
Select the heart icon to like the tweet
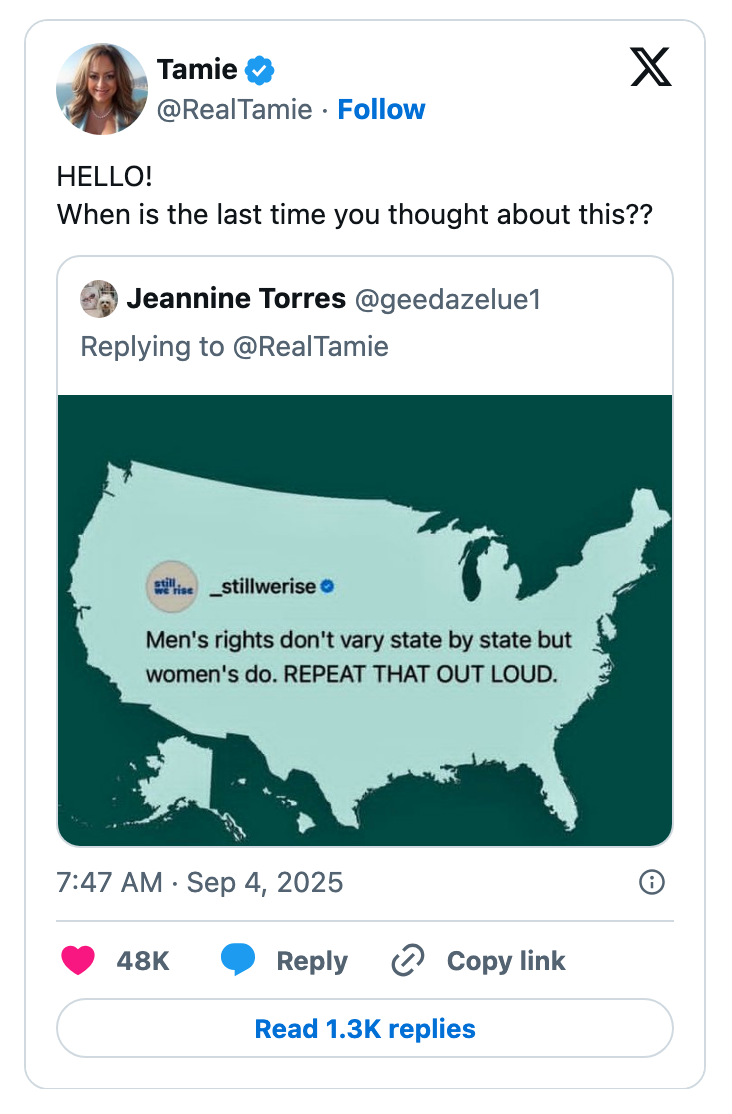point(78,961)
